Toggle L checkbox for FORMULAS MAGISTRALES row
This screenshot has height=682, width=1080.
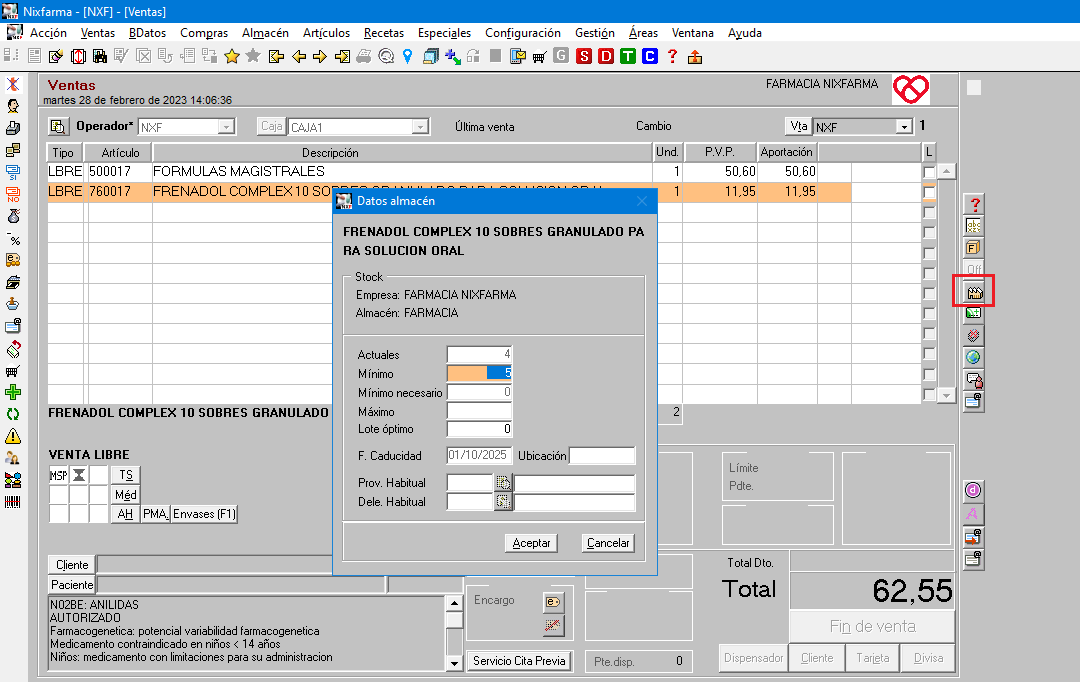(x=929, y=172)
